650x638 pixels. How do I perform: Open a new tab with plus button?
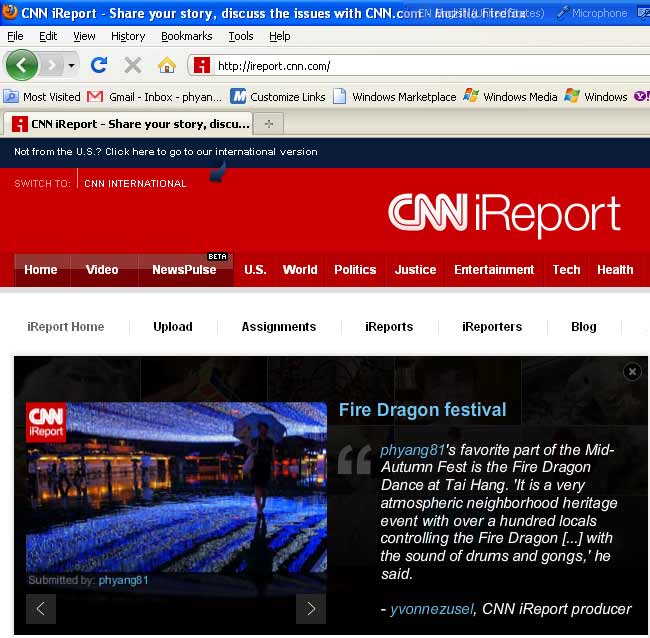269,124
